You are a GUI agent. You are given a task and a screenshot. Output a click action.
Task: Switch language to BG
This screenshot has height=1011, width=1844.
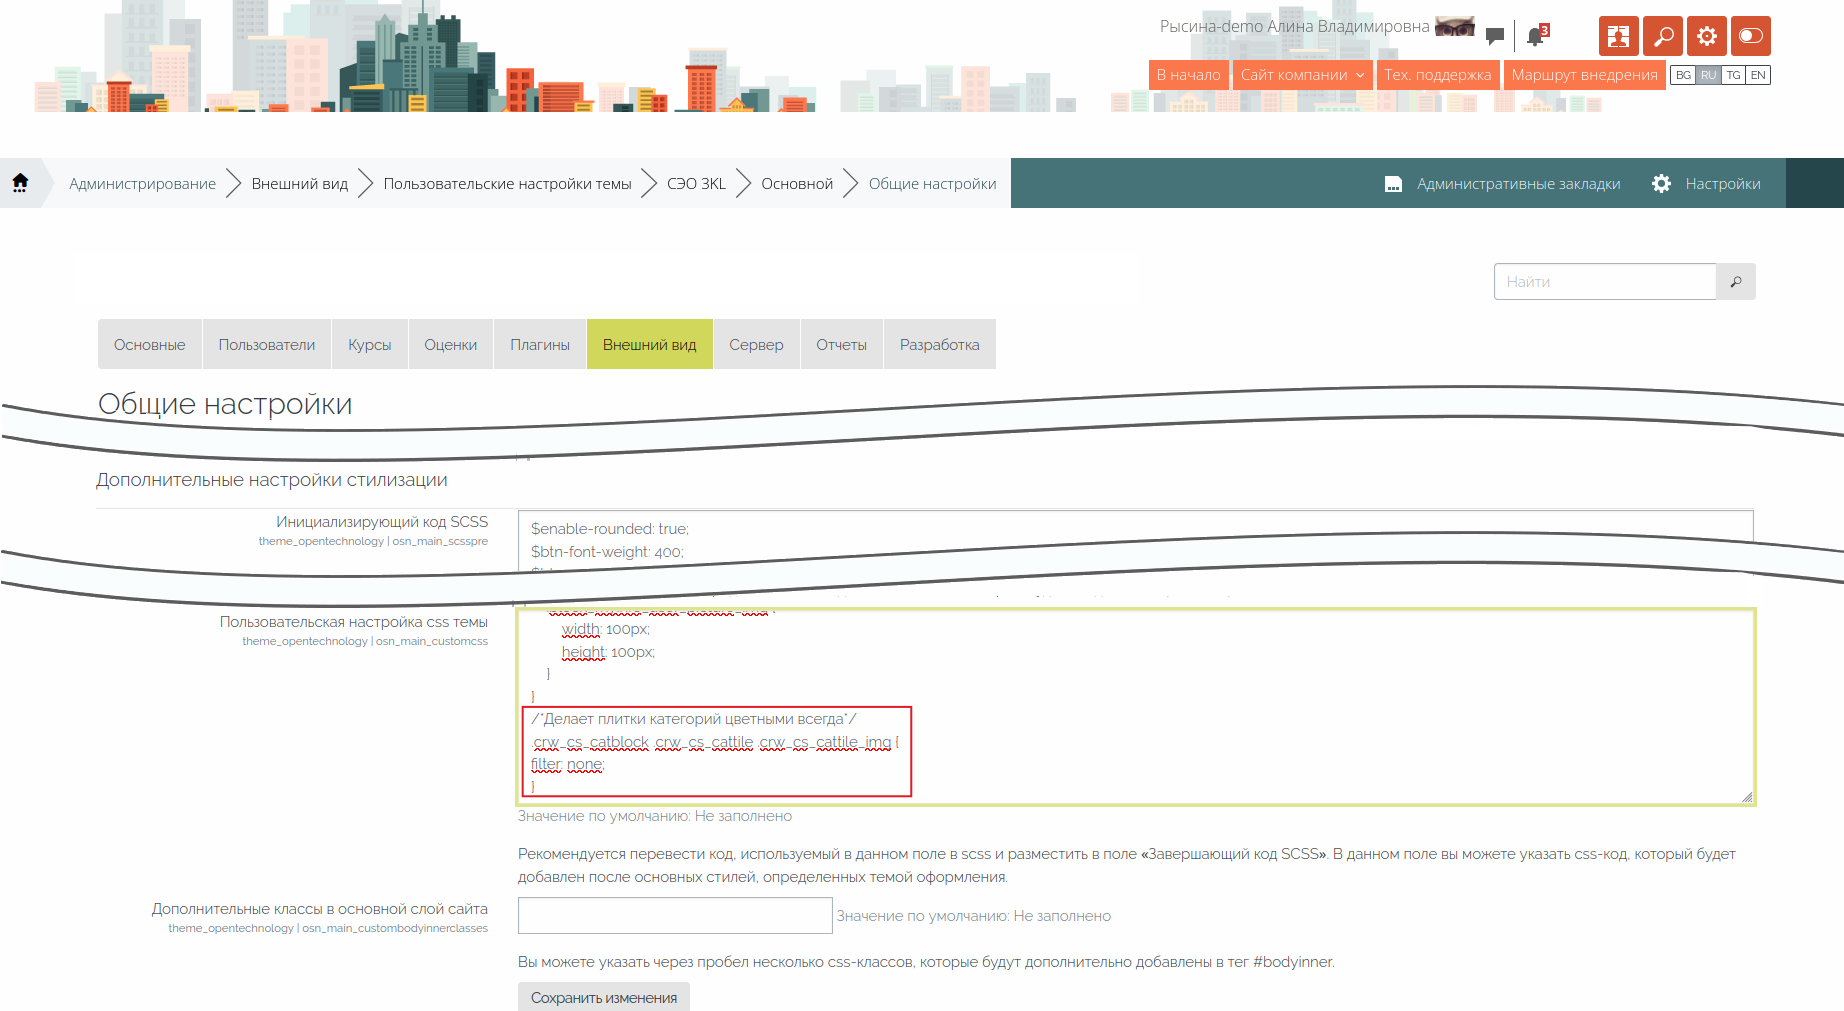coord(1683,75)
